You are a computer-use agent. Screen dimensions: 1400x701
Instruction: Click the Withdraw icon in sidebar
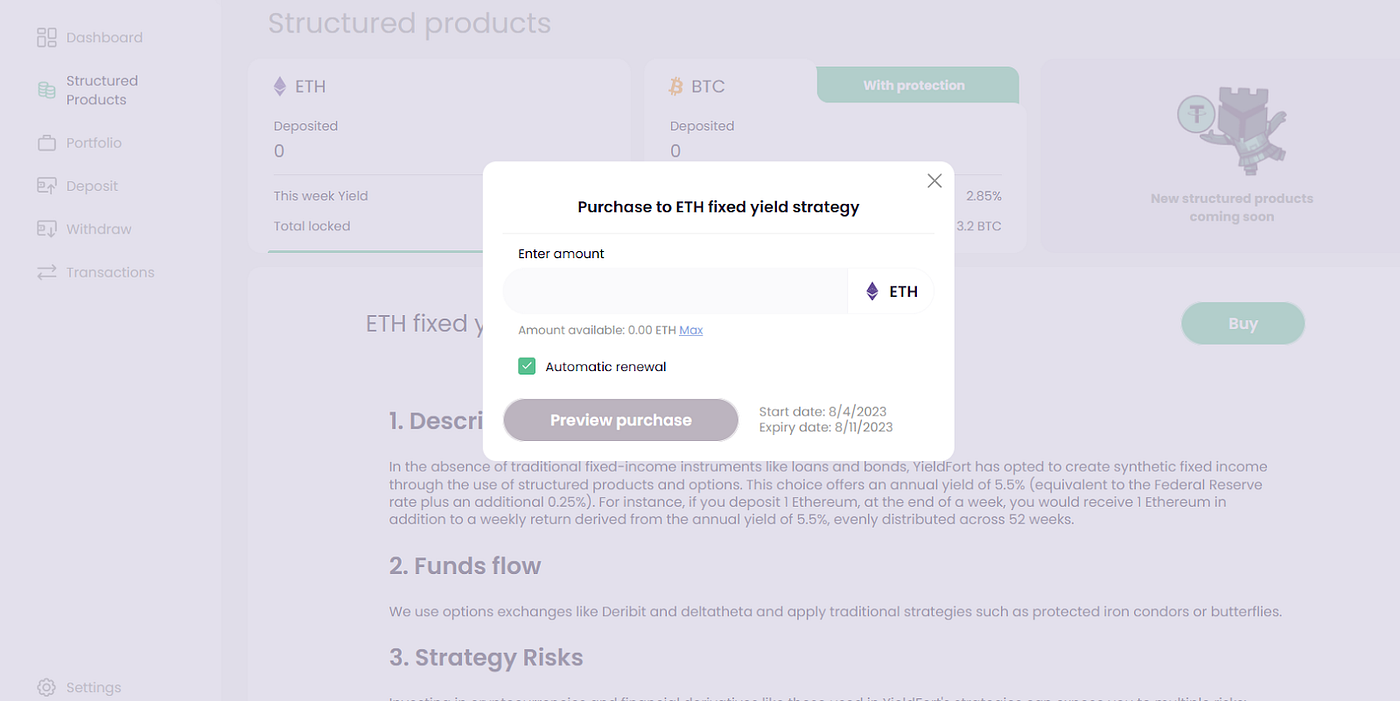(x=47, y=229)
